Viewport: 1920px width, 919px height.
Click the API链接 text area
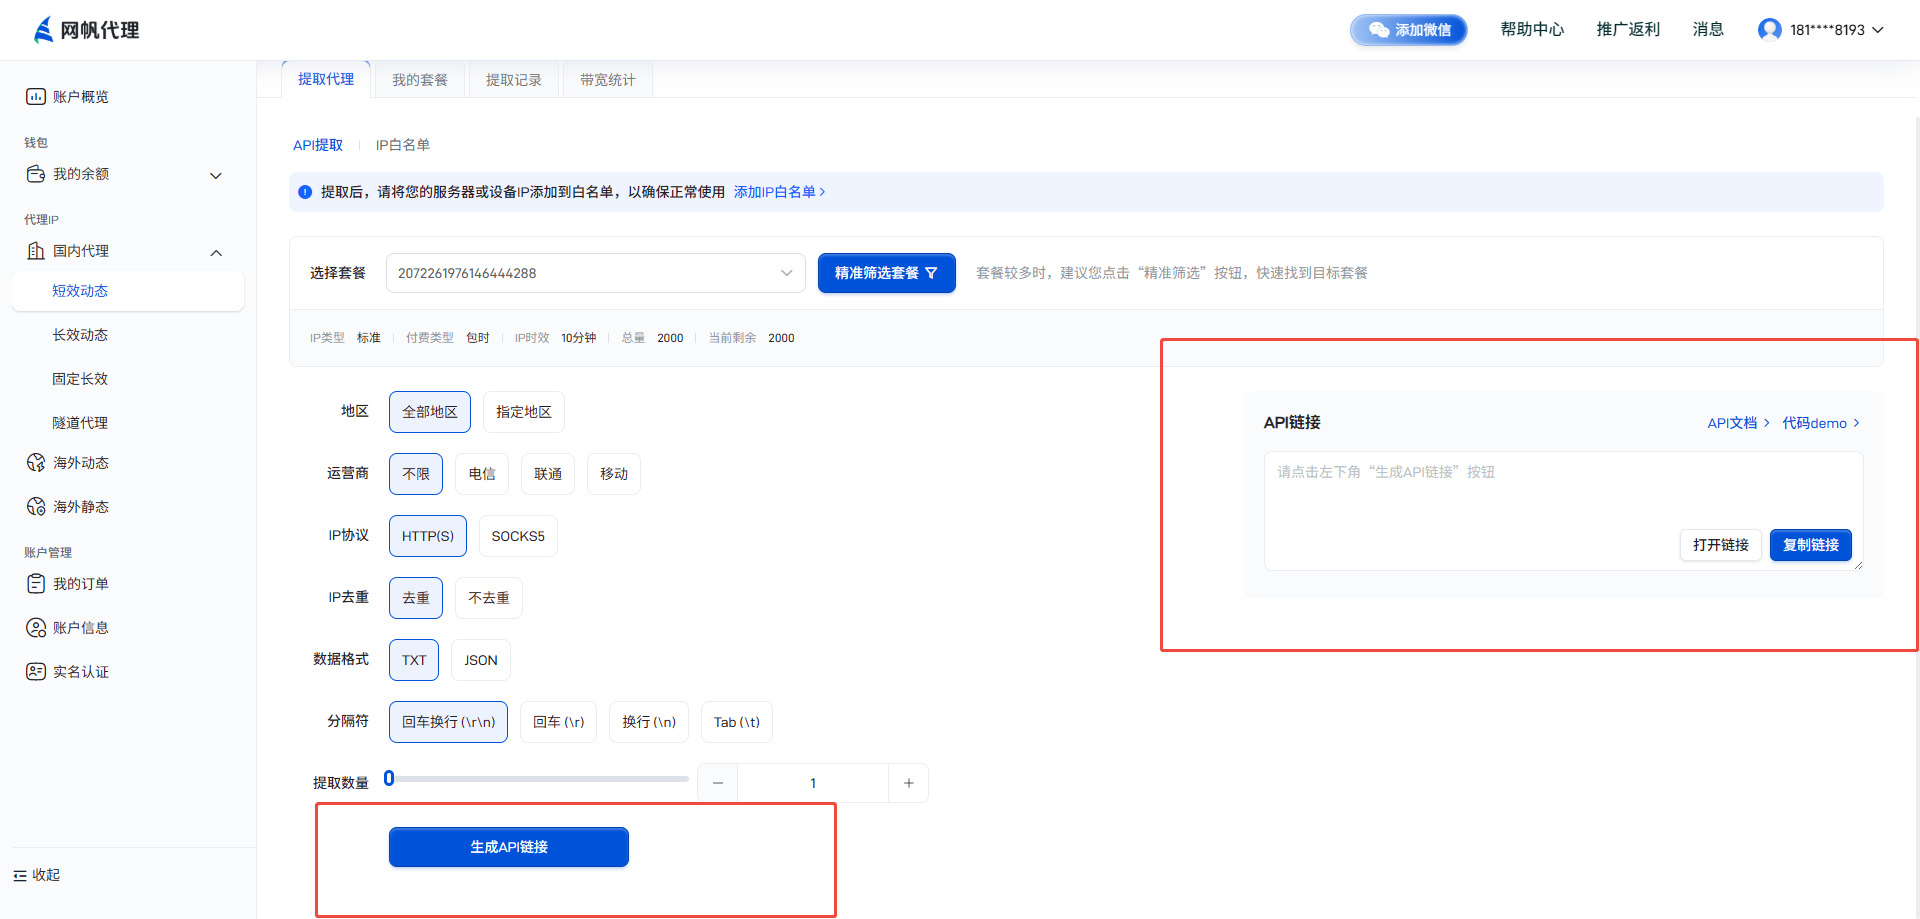point(1564,511)
